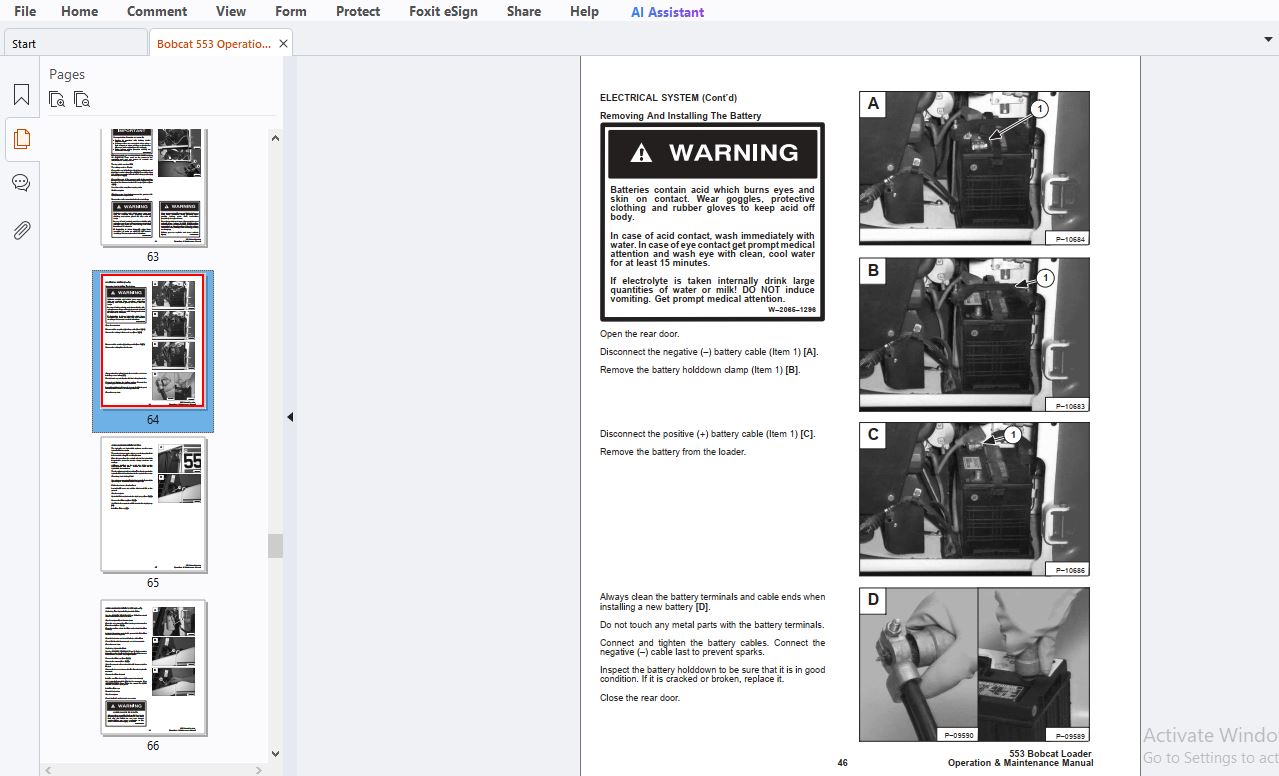Open the Attachments paperclip icon
The width and height of the screenshot is (1279, 776).
click(x=21, y=230)
